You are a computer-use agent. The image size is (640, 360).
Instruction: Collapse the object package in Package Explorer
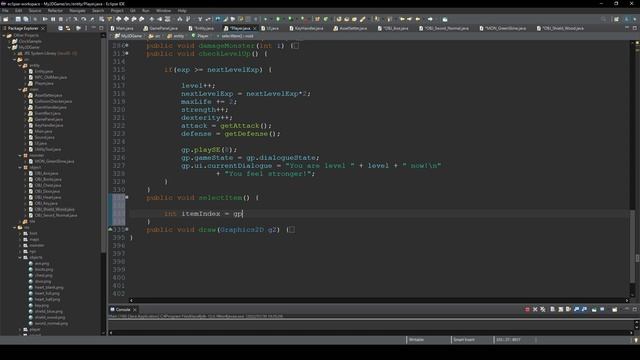tap(20, 167)
